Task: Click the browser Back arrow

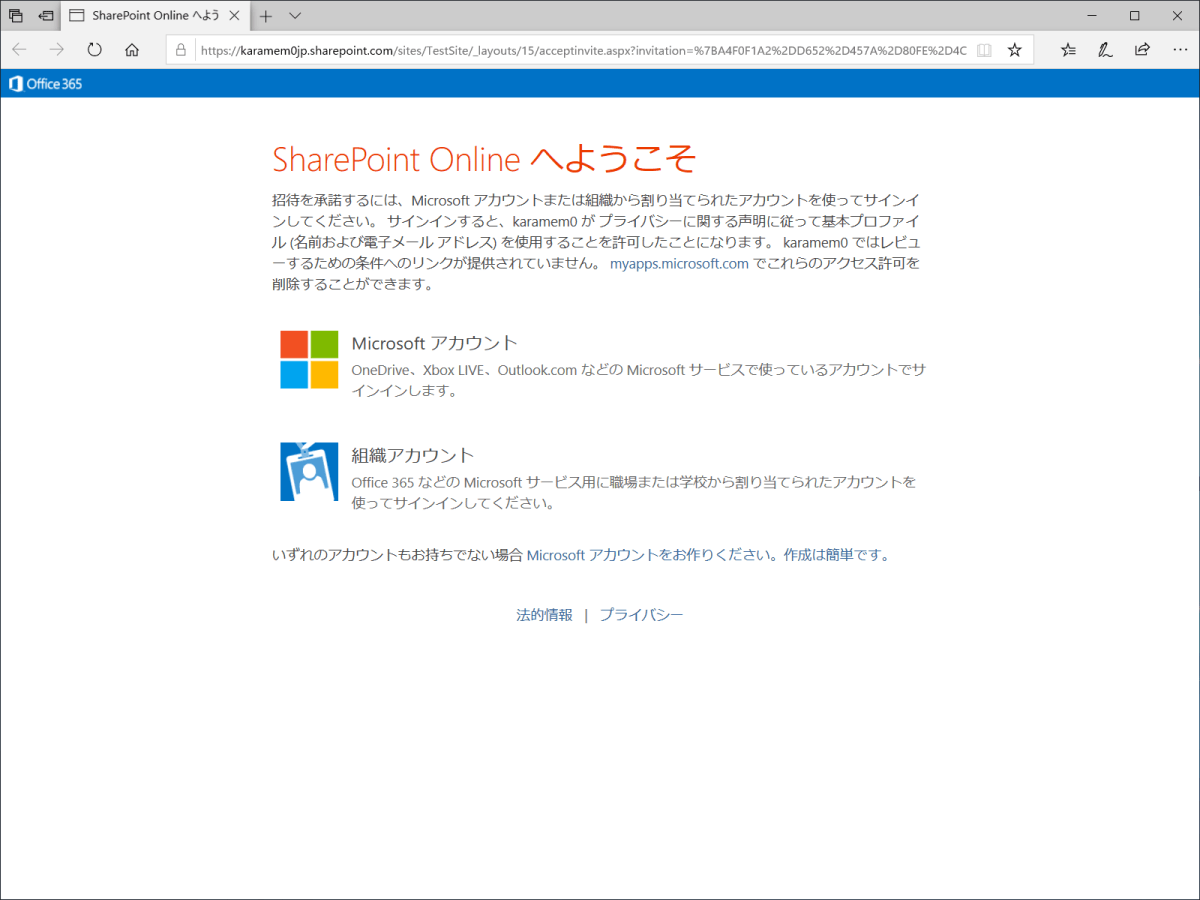Action: [x=20, y=50]
